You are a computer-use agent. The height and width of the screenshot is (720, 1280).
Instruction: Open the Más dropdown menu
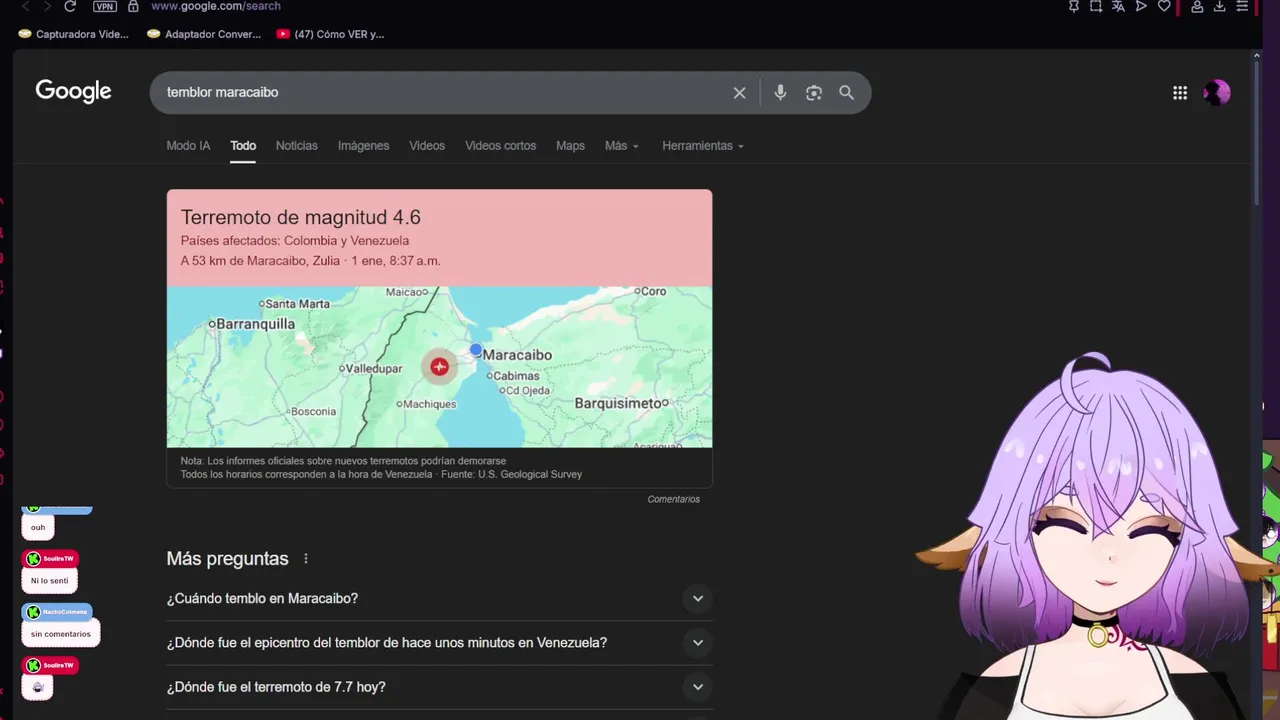point(621,146)
